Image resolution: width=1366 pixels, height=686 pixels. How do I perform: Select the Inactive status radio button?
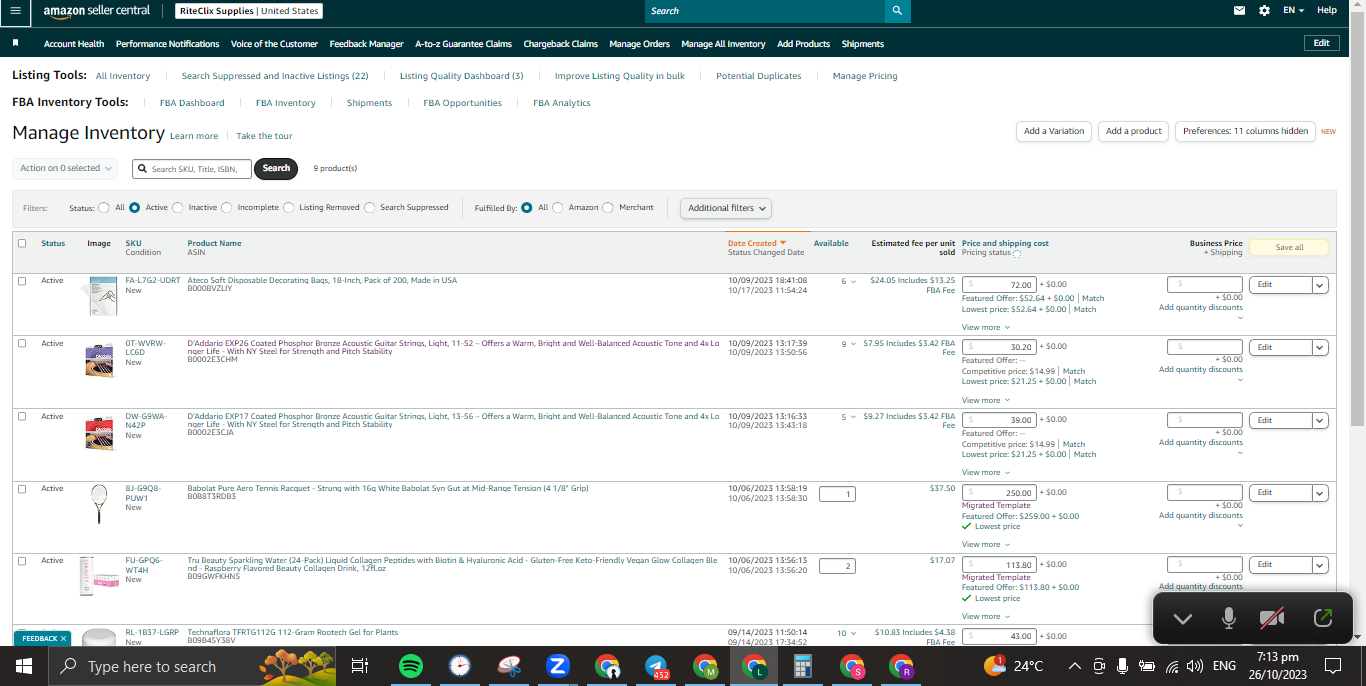click(178, 208)
